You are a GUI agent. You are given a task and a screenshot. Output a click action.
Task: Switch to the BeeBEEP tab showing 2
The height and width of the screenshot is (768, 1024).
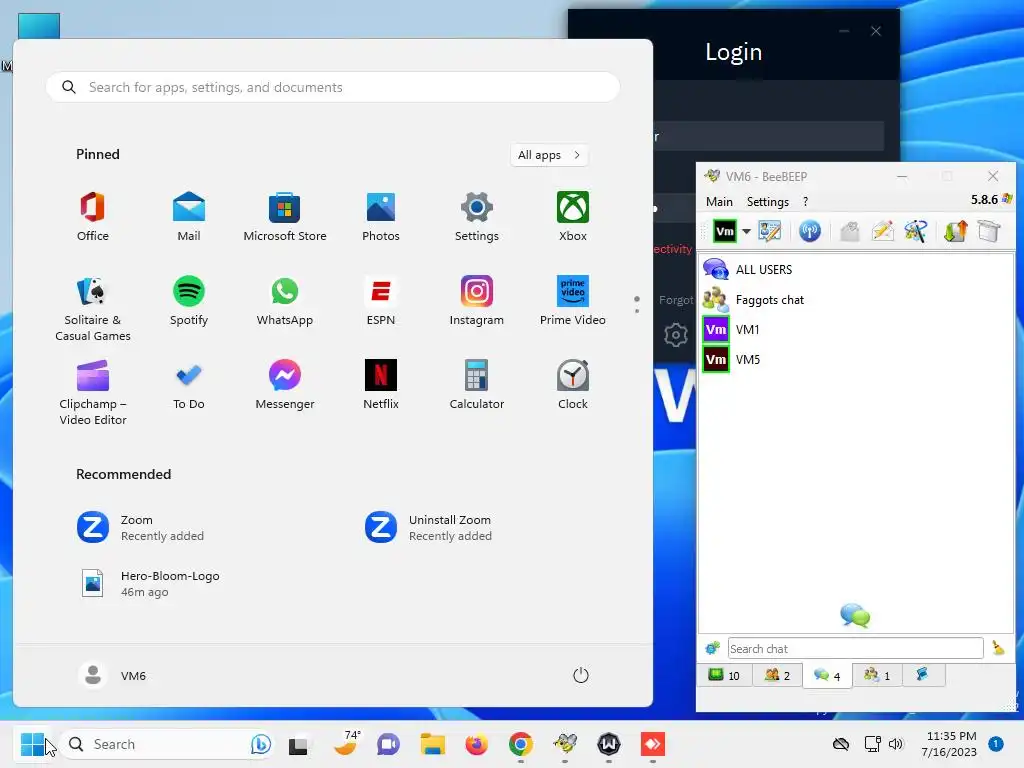click(777, 675)
